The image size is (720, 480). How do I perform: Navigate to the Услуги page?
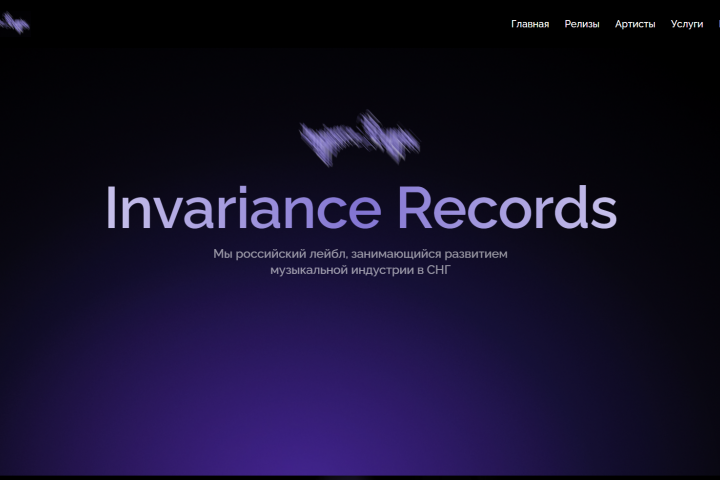click(x=686, y=24)
